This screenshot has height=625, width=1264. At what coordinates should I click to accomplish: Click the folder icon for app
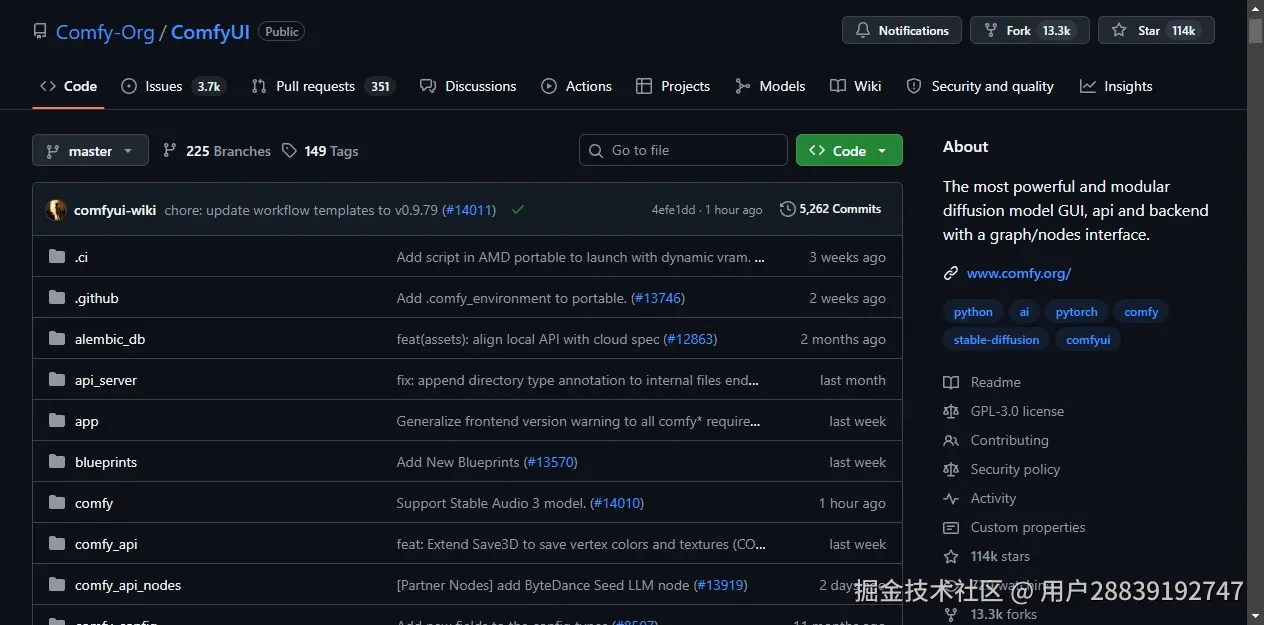(x=57, y=421)
